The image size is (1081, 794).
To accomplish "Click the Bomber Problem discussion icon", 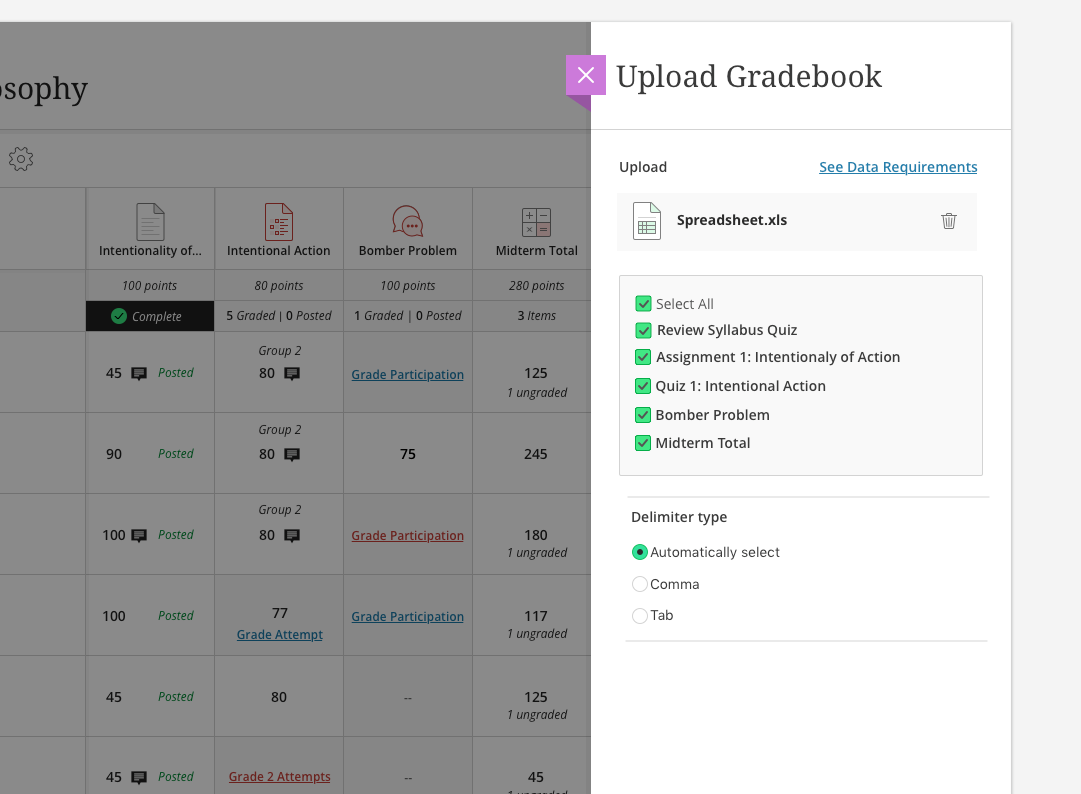I will tap(407, 221).
